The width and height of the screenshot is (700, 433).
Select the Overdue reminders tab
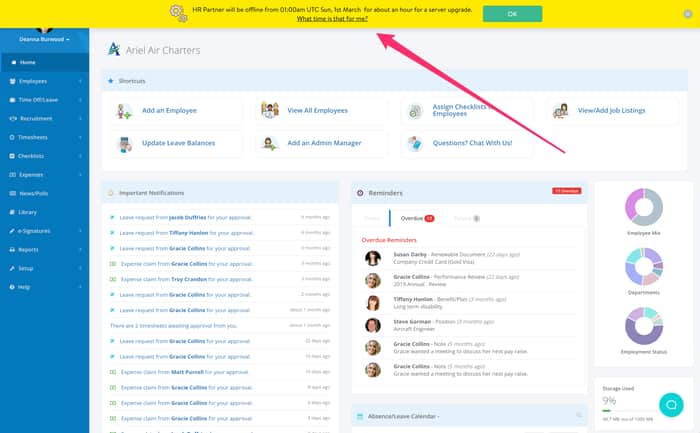pyautogui.click(x=417, y=218)
